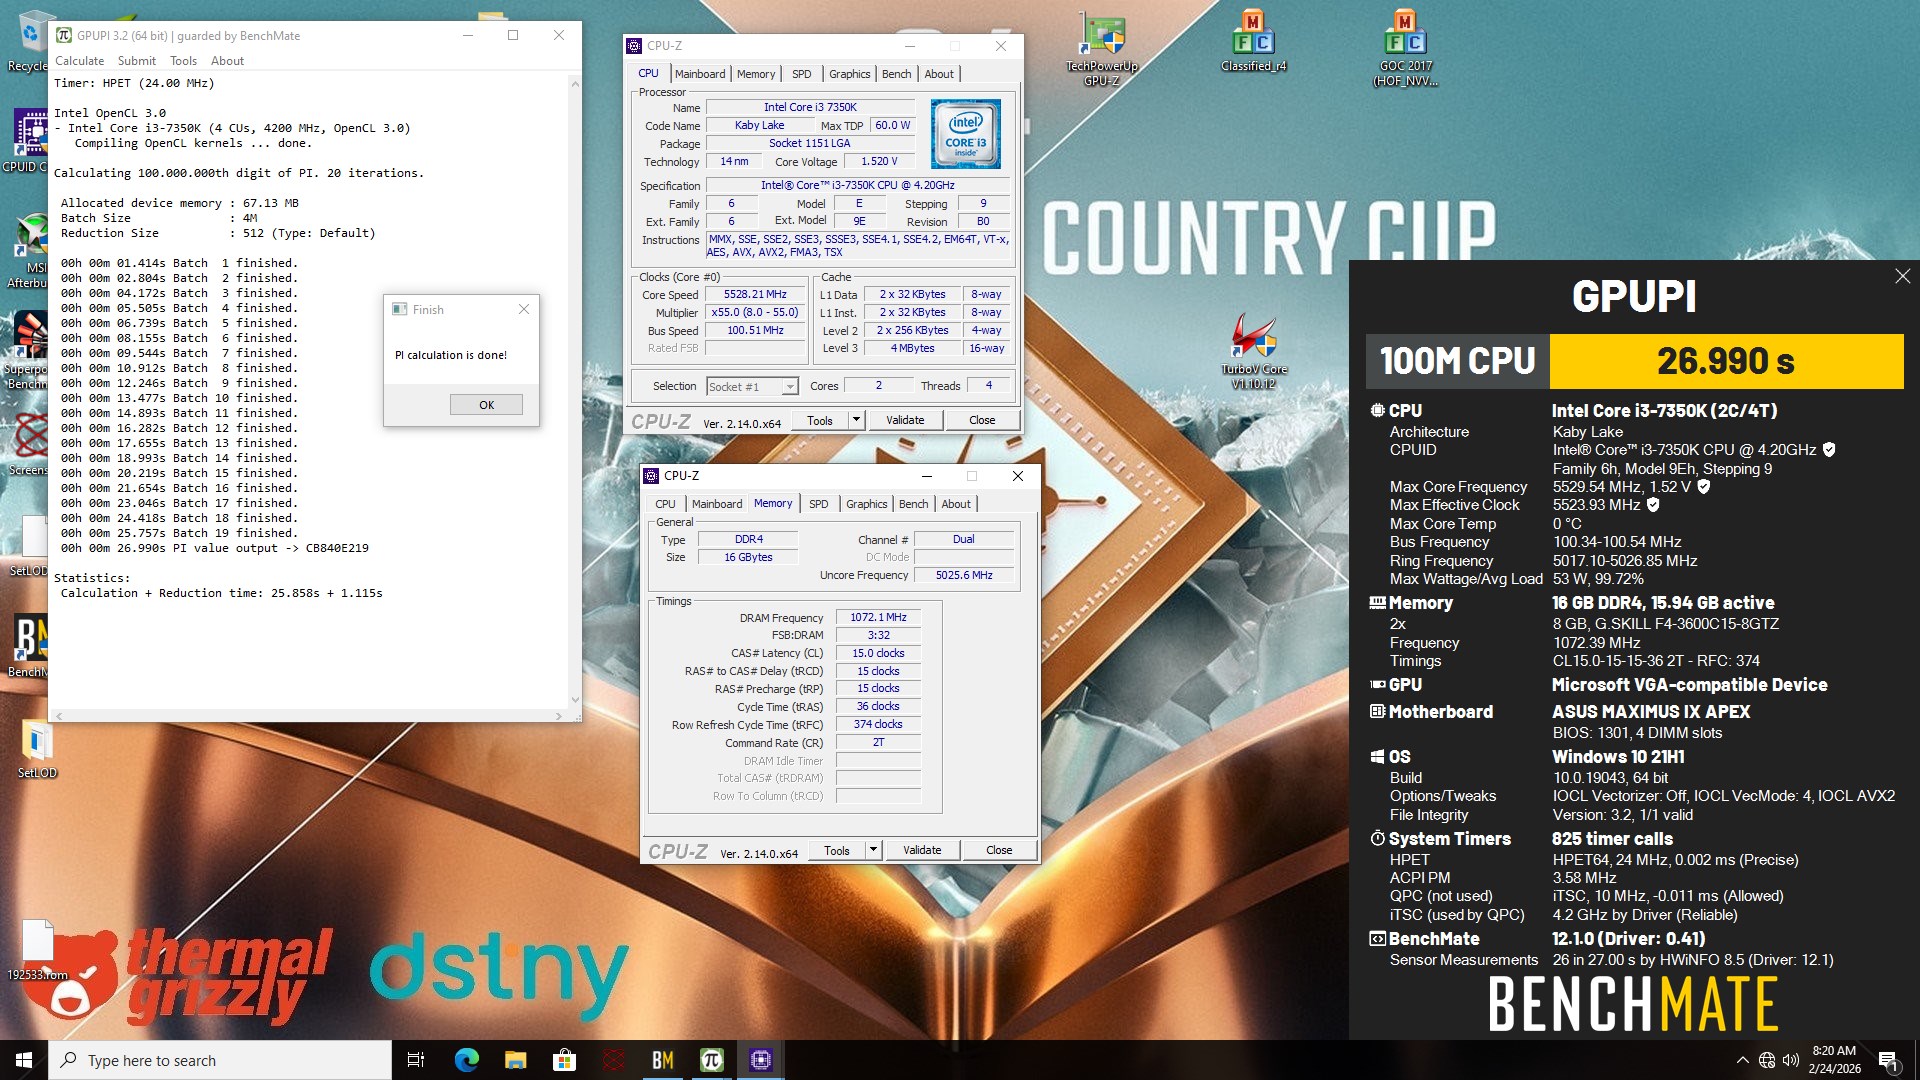The image size is (1920, 1080).
Task: Click OK in the Finish dialog
Action: [486, 405]
